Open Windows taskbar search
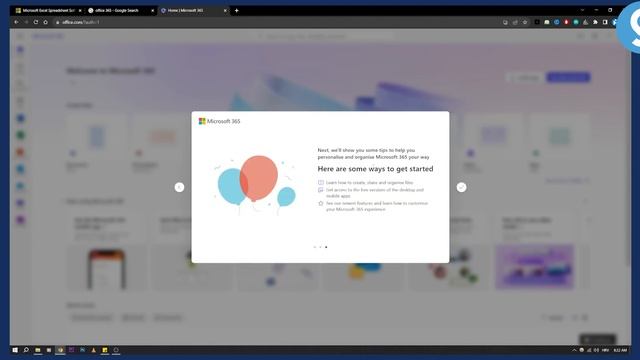 (26, 350)
